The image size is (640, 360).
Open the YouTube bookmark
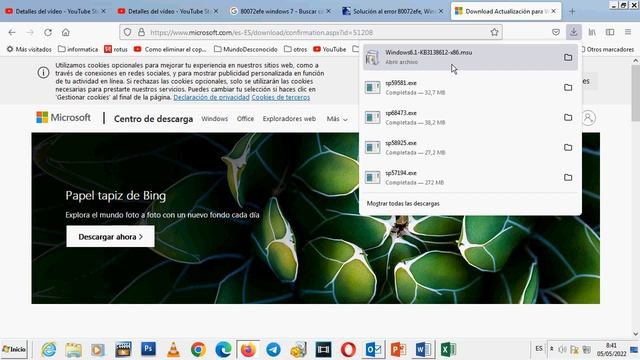pos(330,49)
